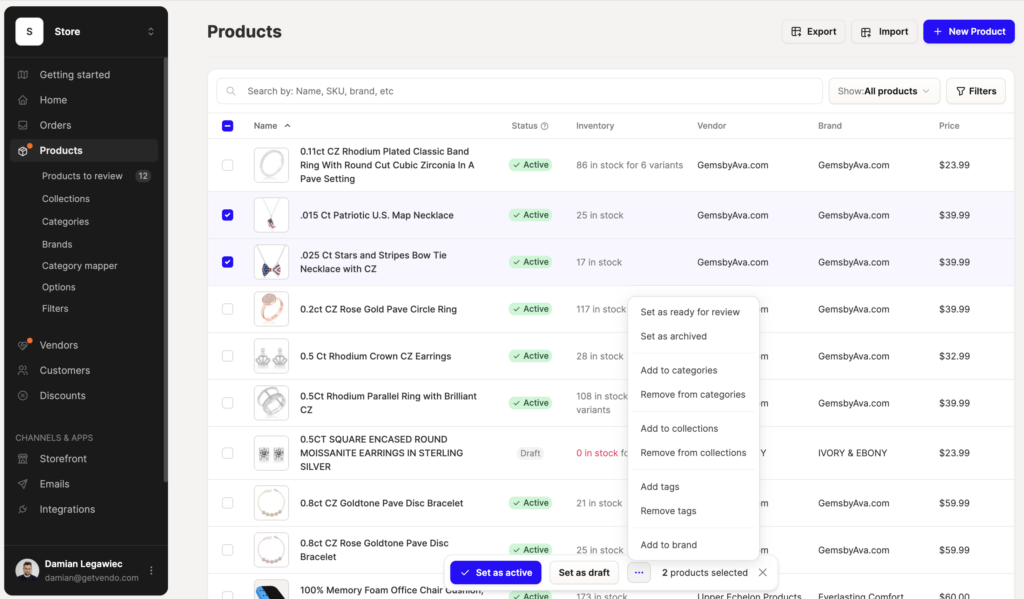The height and width of the screenshot is (599, 1024).
Task: Click the Status column info icon
Action: 545,126
